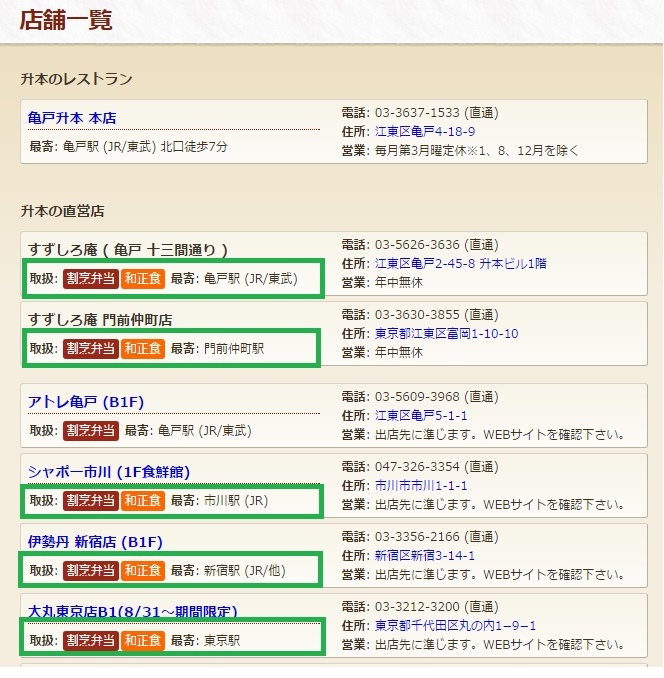Click phone number 03-3630-3855
Viewport: 664px width, 678px height.
click(417, 315)
